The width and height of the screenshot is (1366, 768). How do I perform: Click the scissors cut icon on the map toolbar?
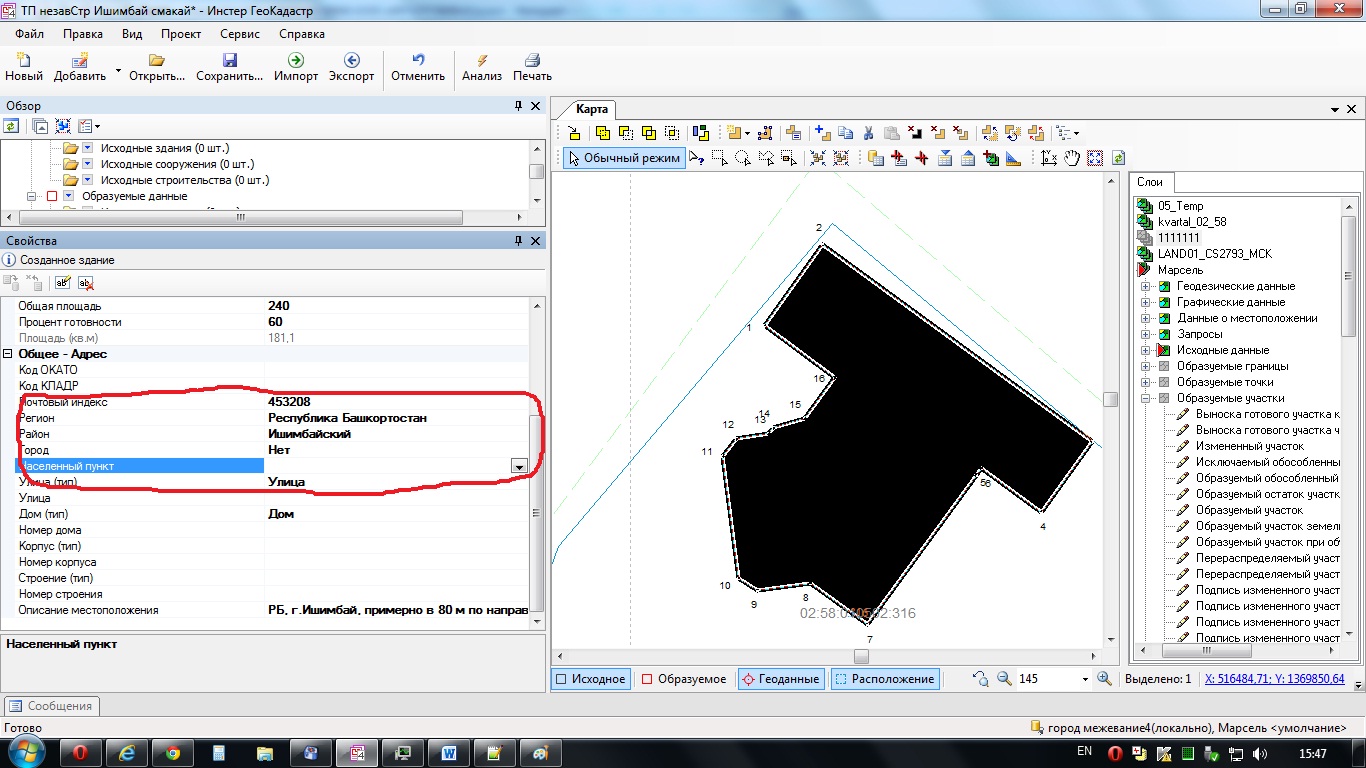tap(868, 133)
